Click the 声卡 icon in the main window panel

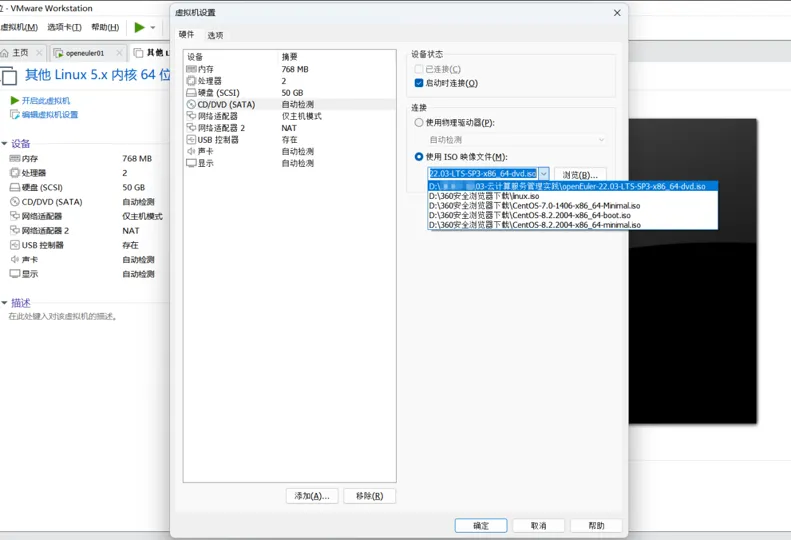coord(15,259)
